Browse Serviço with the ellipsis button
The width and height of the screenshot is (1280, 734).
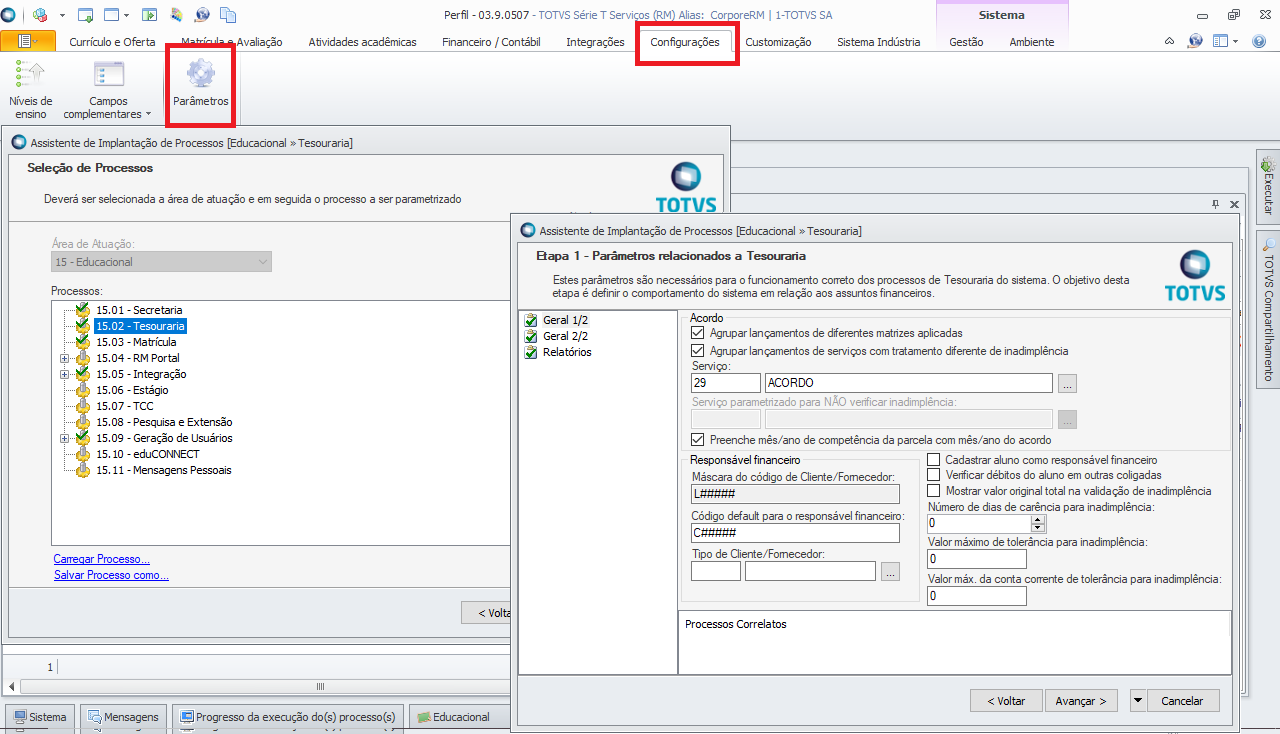pos(1067,383)
